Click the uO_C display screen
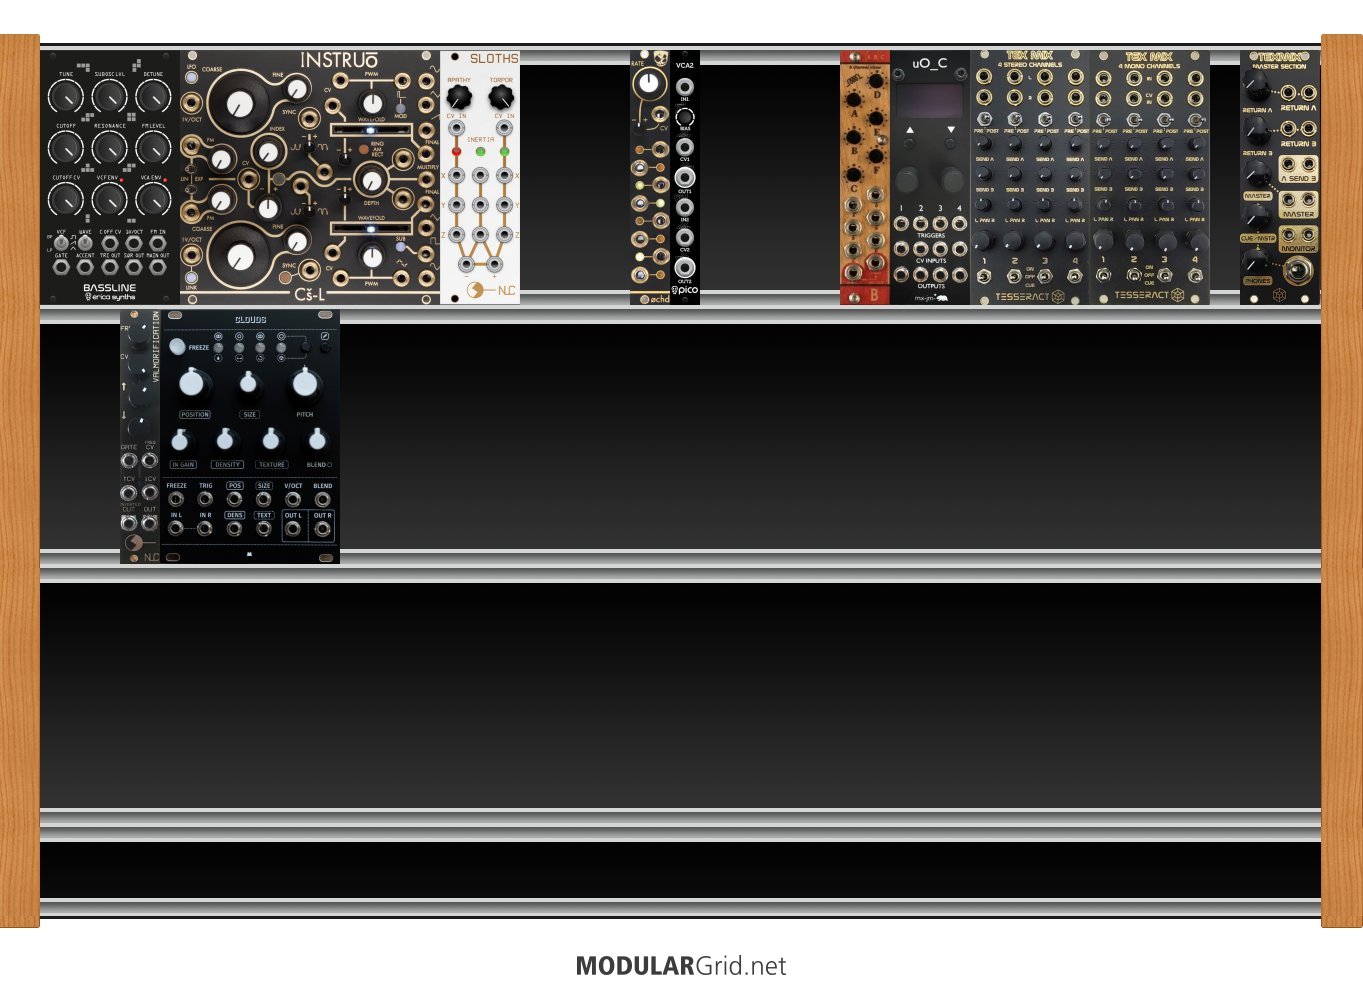 [930, 101]
